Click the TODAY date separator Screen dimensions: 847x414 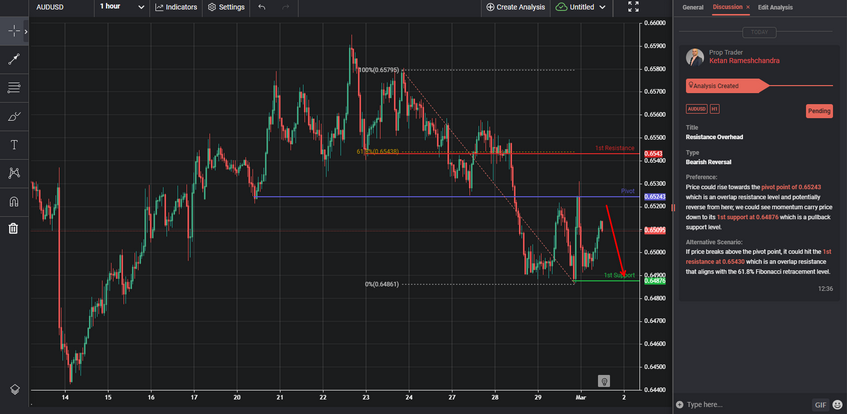(x=759, y=32)
